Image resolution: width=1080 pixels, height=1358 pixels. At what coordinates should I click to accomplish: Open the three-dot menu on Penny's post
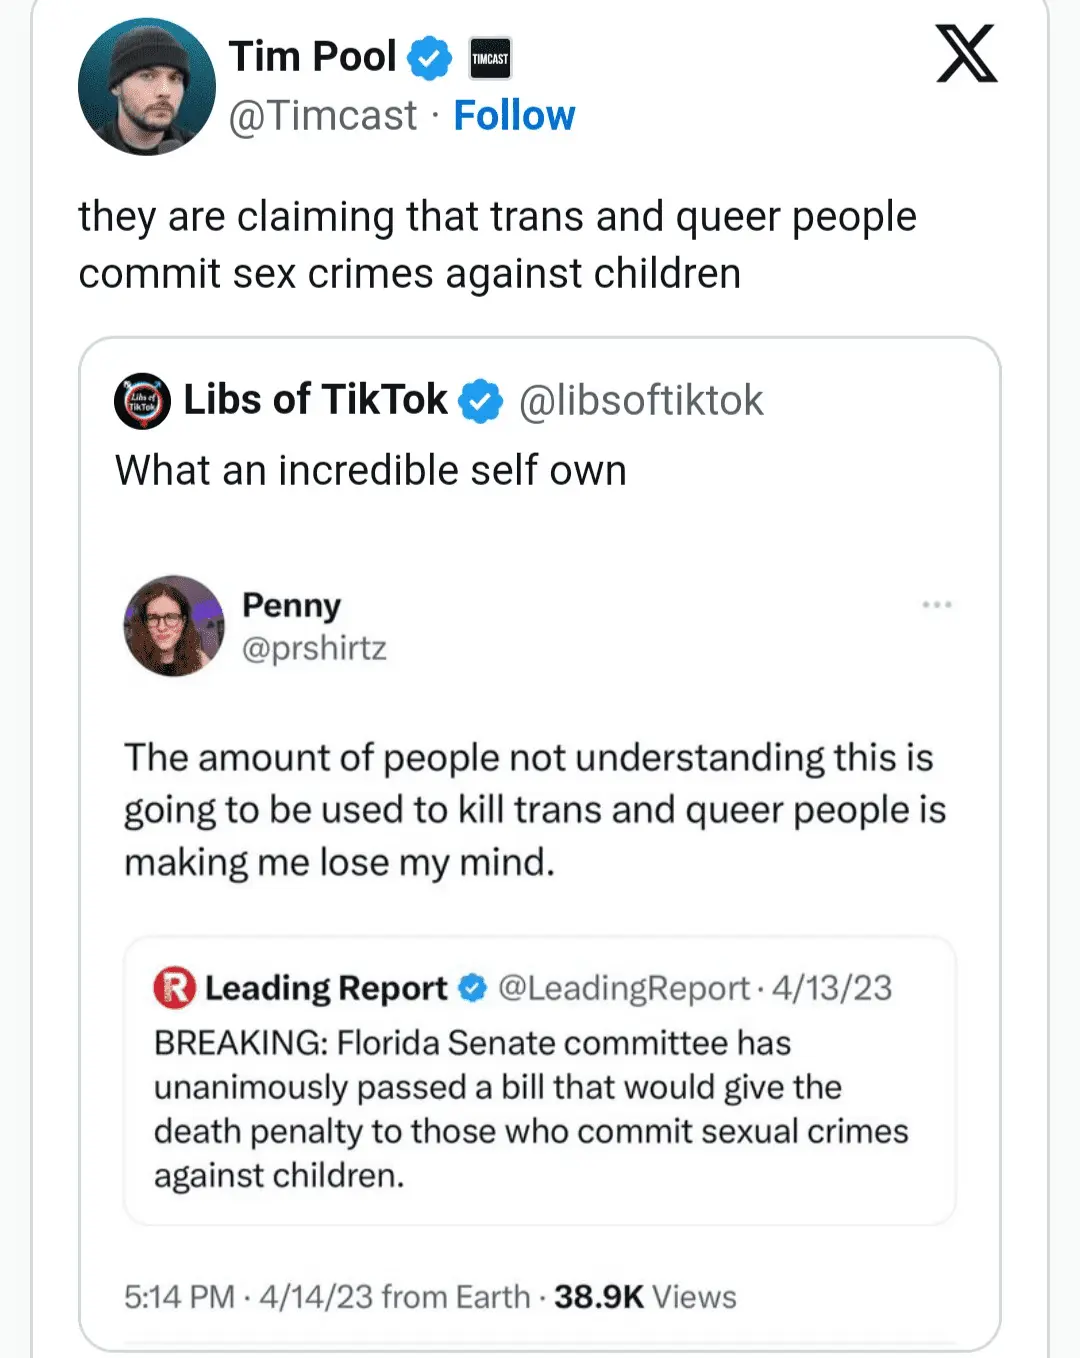pyautogui.click(x=936, y=605)
